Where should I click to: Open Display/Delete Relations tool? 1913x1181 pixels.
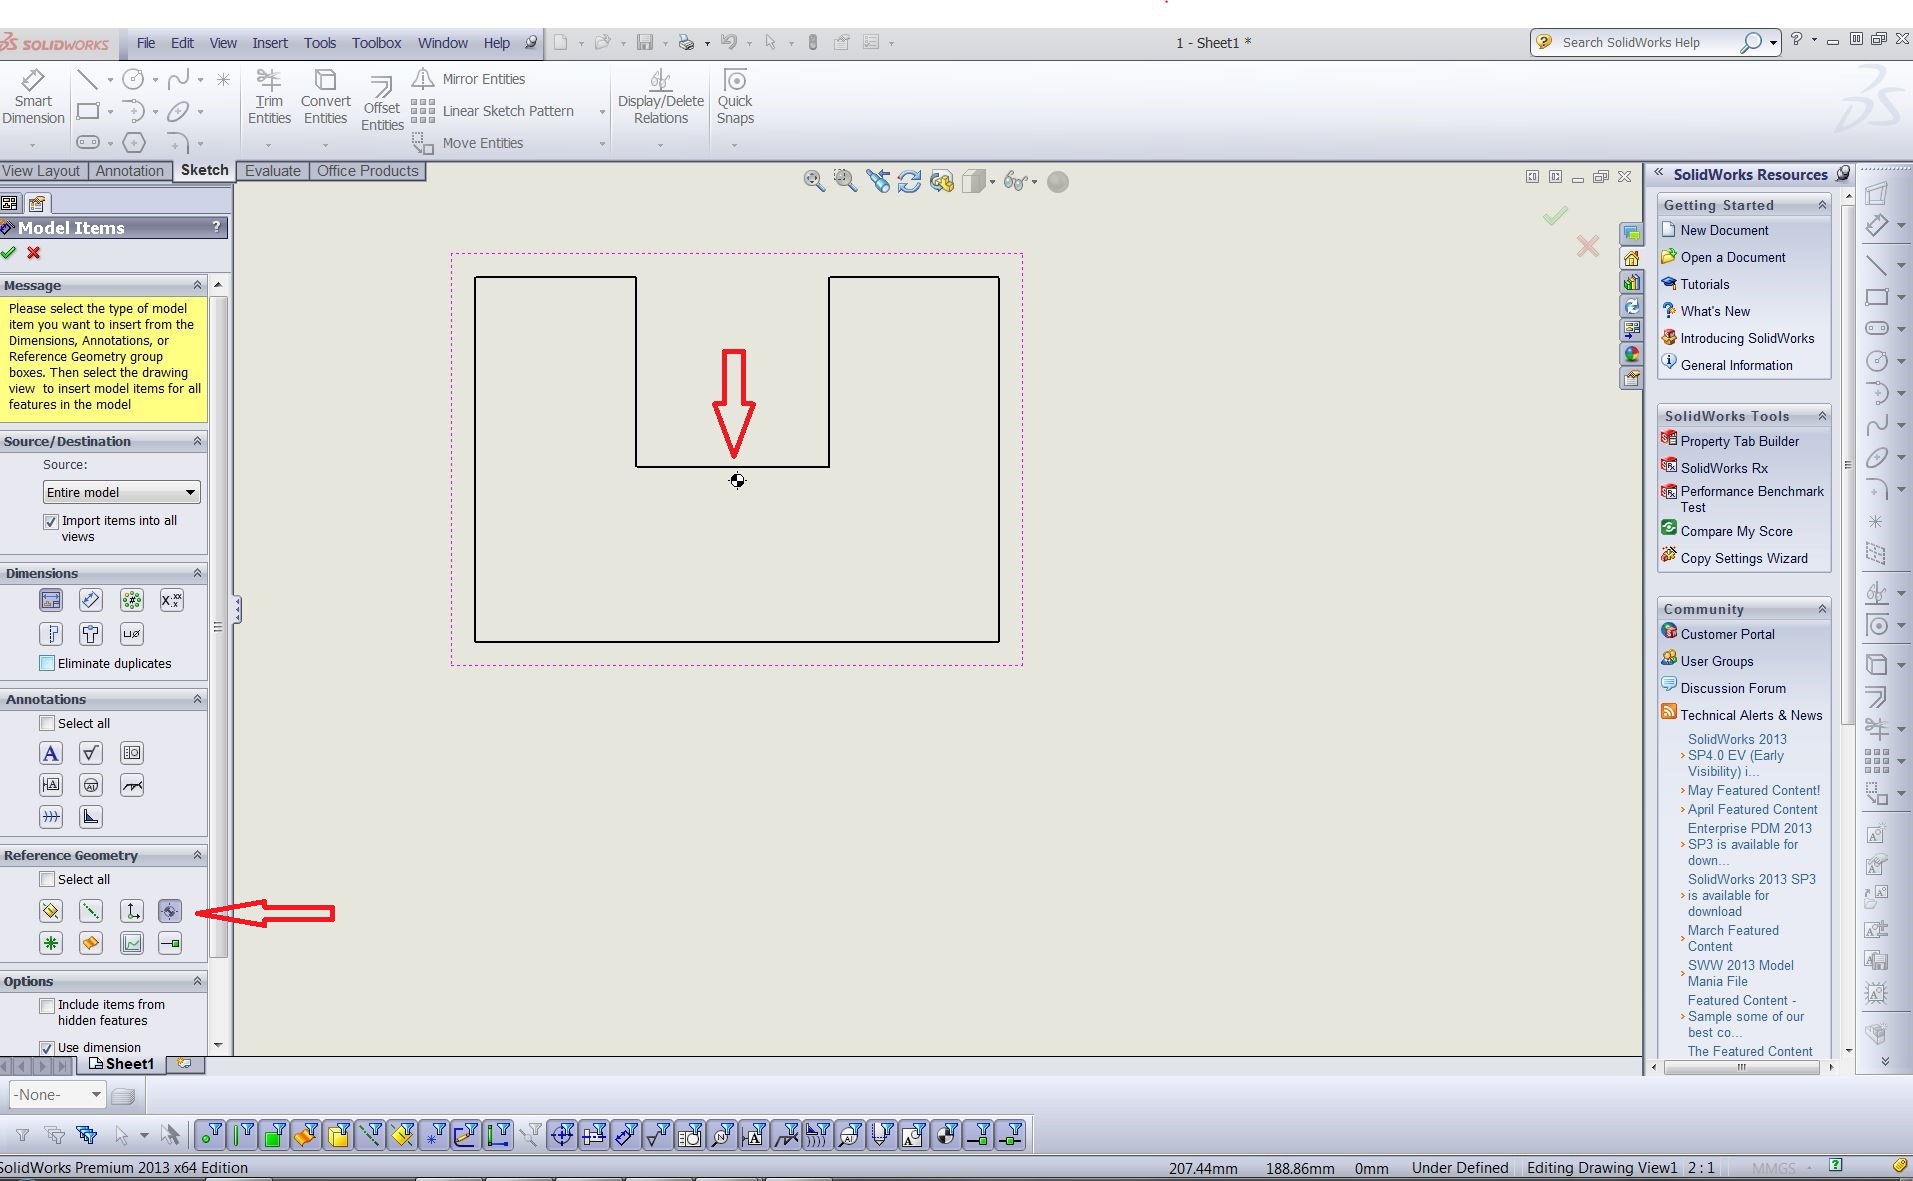tap(660, 97)
